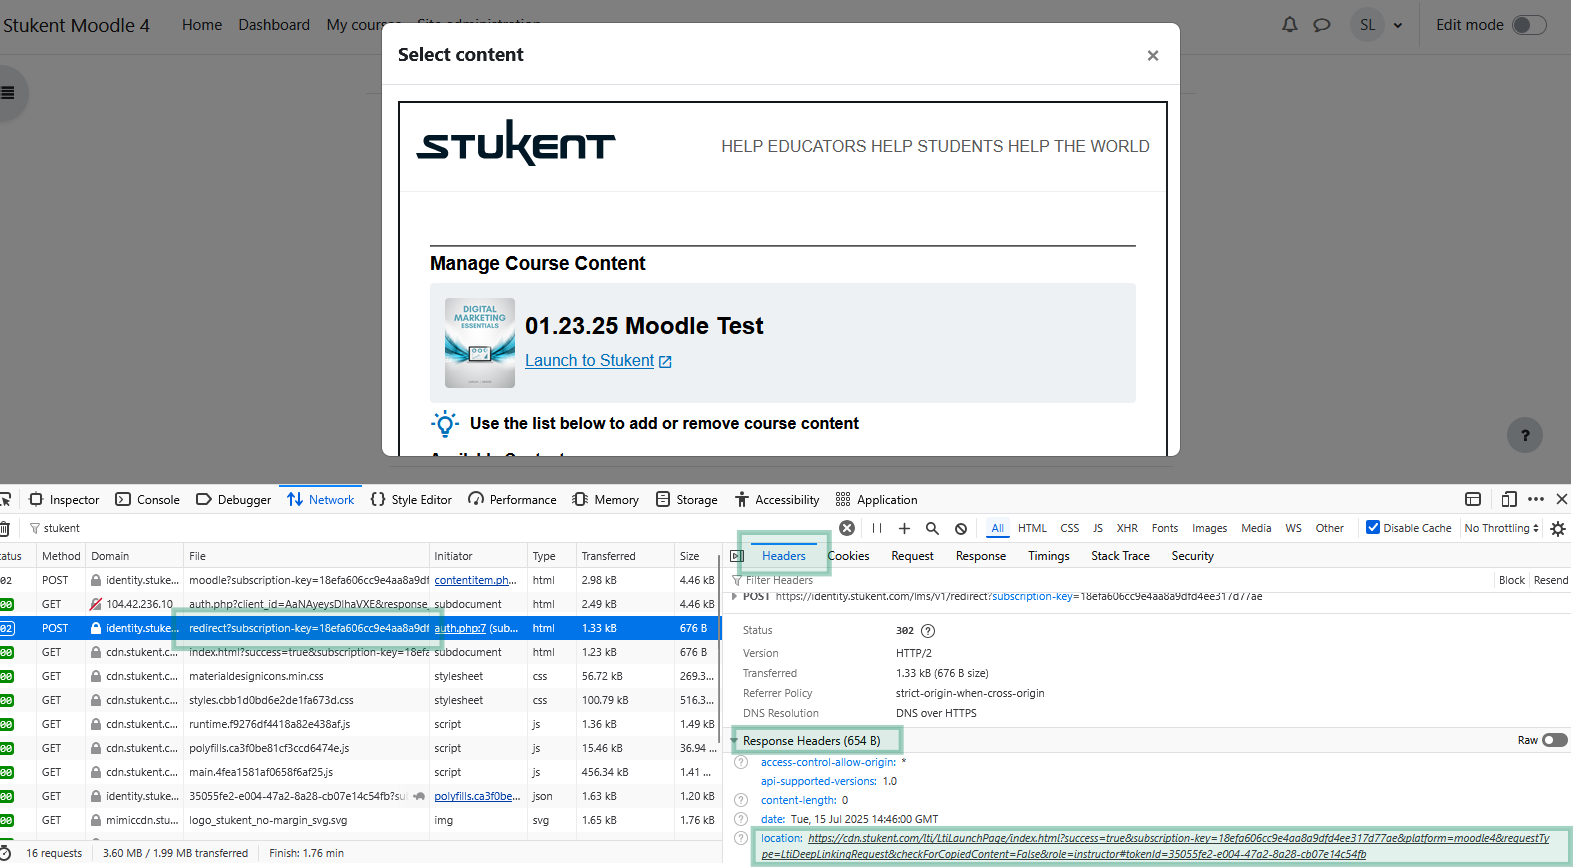Open the Memory devtools tab
This screenshot has height=867, width=1573.
point(606,500)
